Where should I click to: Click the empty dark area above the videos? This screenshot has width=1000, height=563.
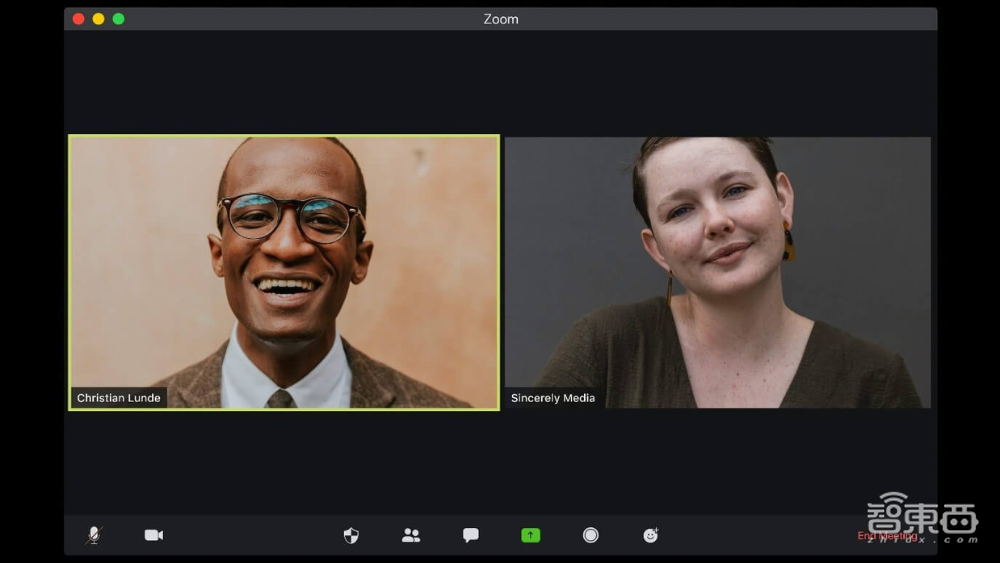coord(500,82)
